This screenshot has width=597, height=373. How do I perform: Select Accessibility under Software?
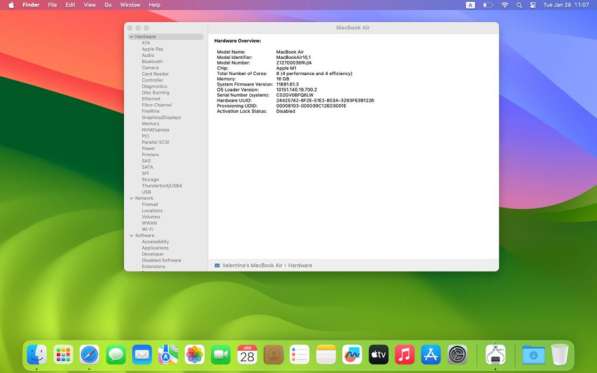coord(155,242)
